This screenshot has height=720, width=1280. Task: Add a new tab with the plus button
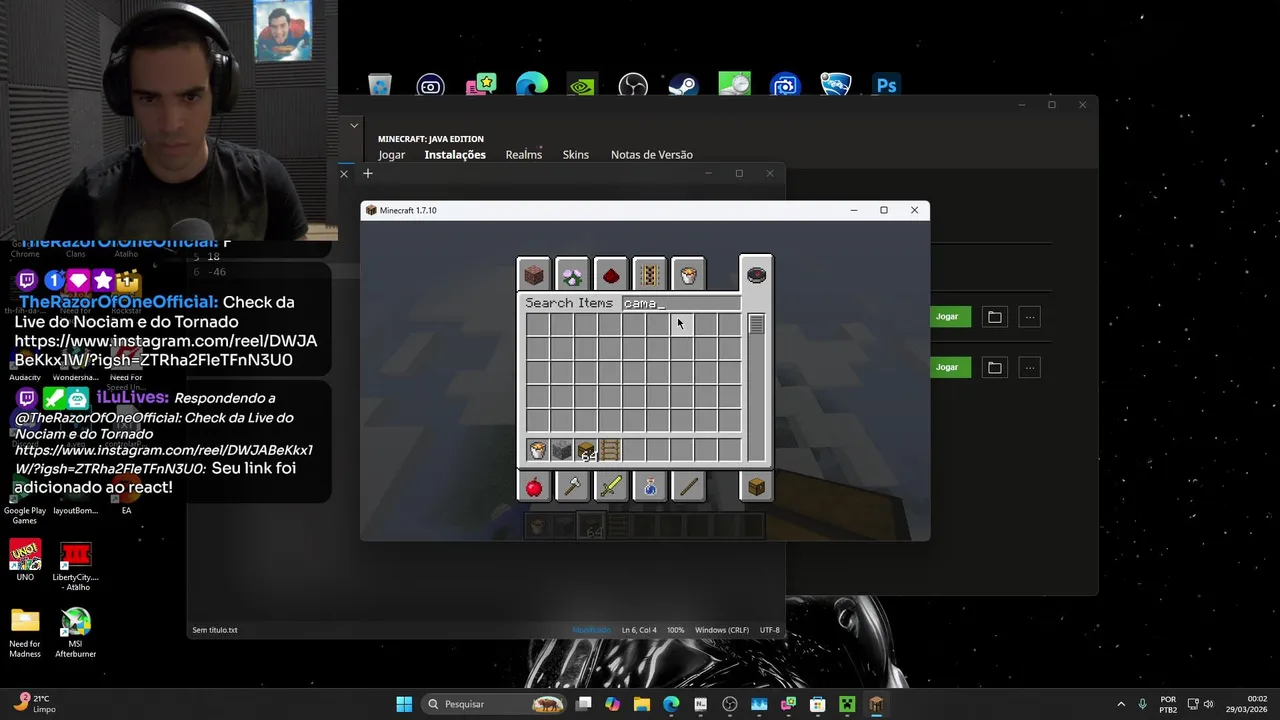(x=367, y=174)
